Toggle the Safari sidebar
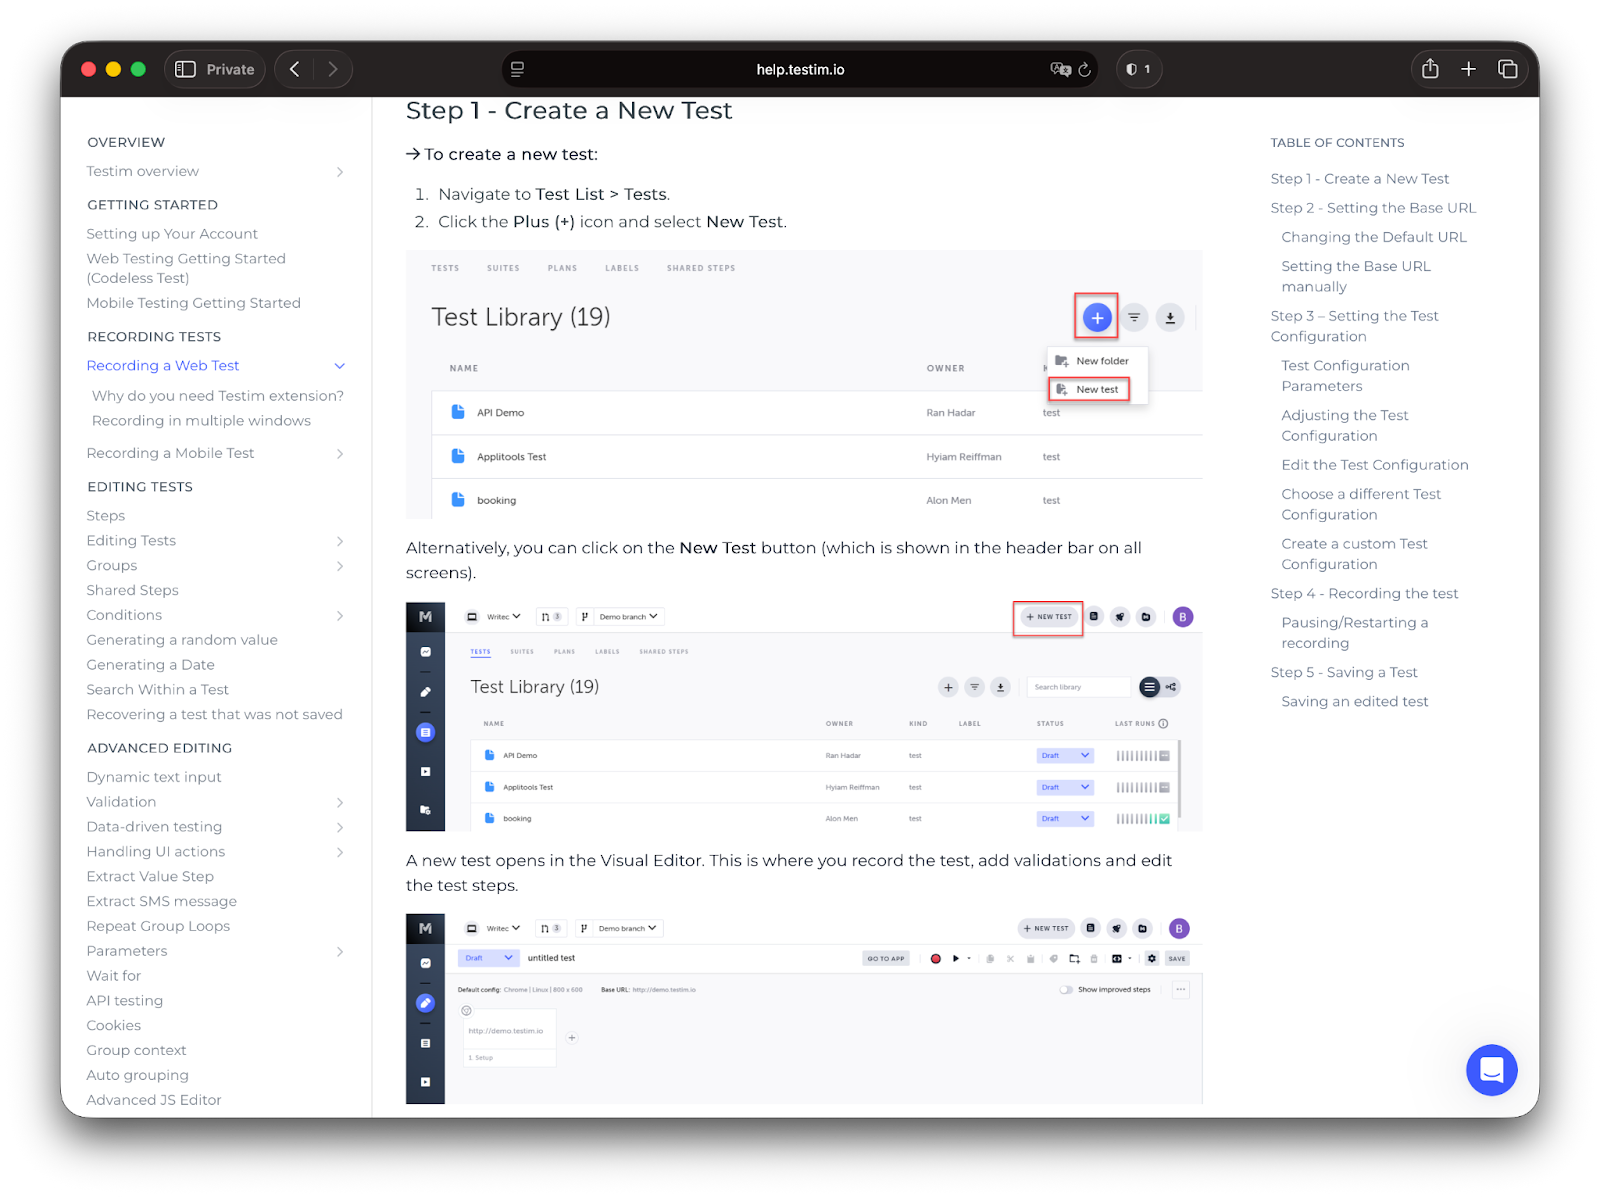 point(185,69)
